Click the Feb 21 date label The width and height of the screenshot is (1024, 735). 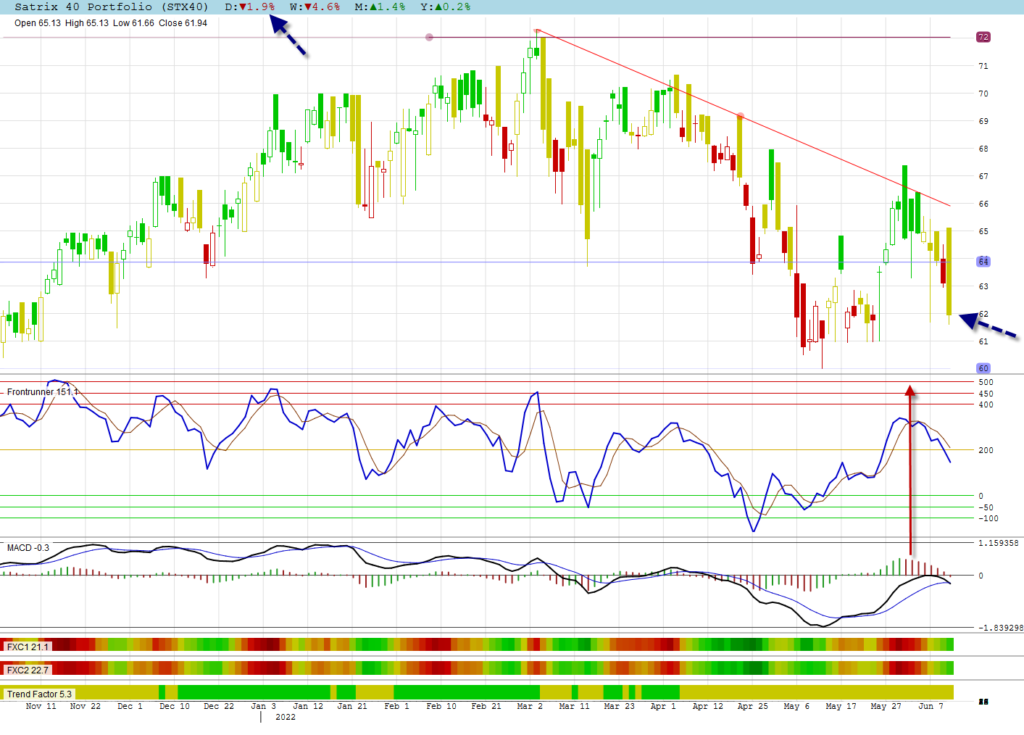[x=486, y=706]
